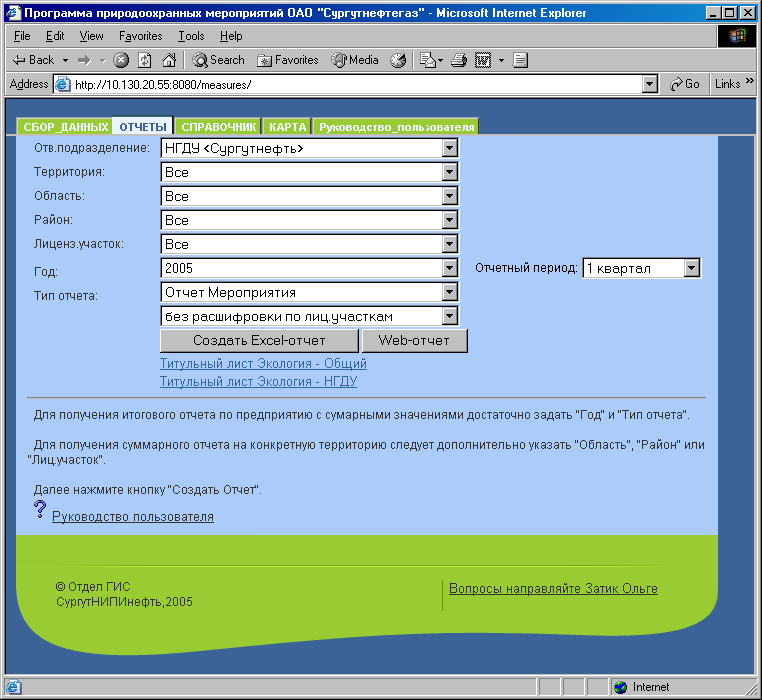
Task: Click Вопросы направляйте Затик Ольге link
Action: coord(553,588)
